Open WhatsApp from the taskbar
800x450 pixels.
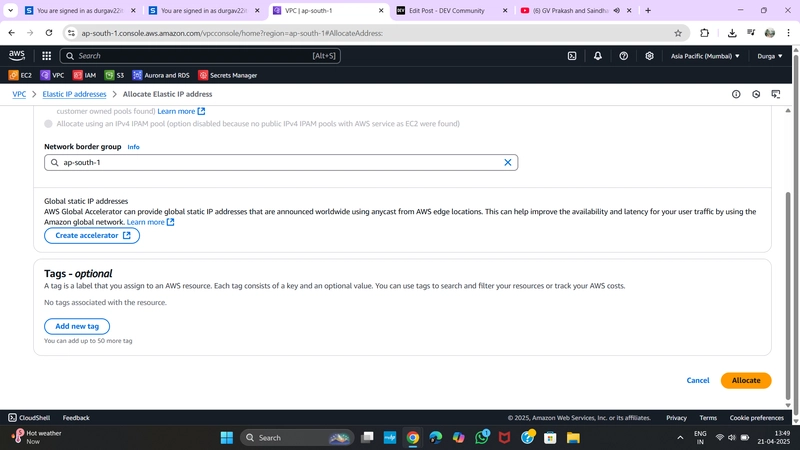[x=482, y=437]
